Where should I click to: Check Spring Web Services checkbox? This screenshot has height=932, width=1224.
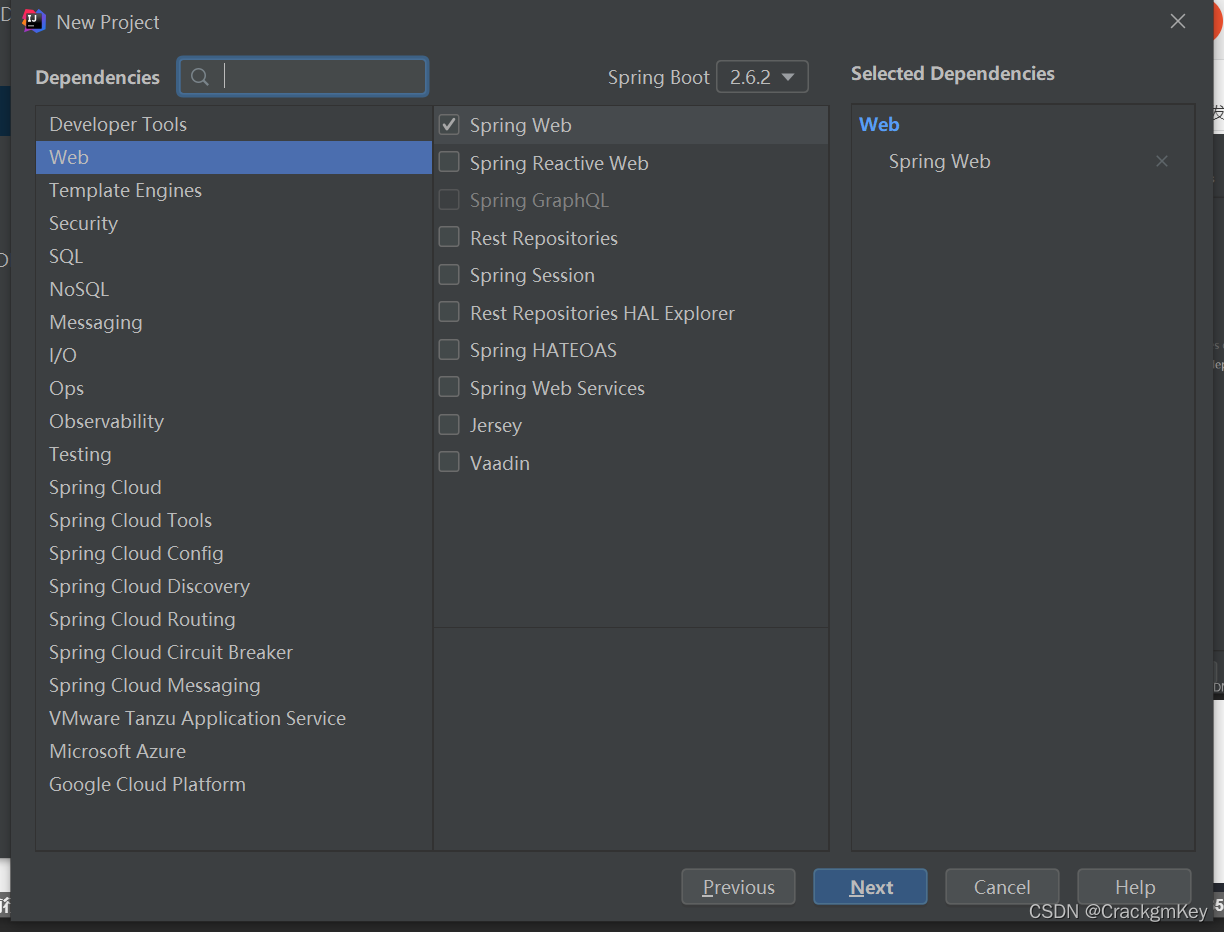pos(450,387)
